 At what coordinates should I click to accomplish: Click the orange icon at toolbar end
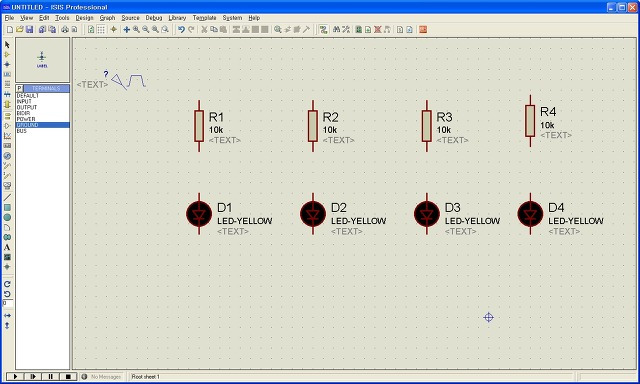423,29
